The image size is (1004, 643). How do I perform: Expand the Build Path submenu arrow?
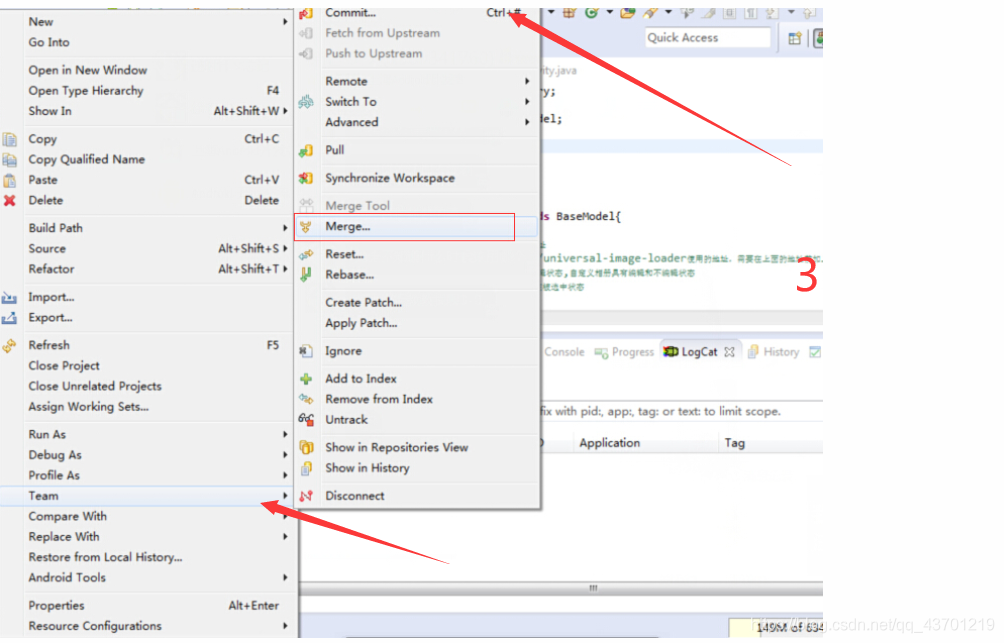[x=285, y=228]
